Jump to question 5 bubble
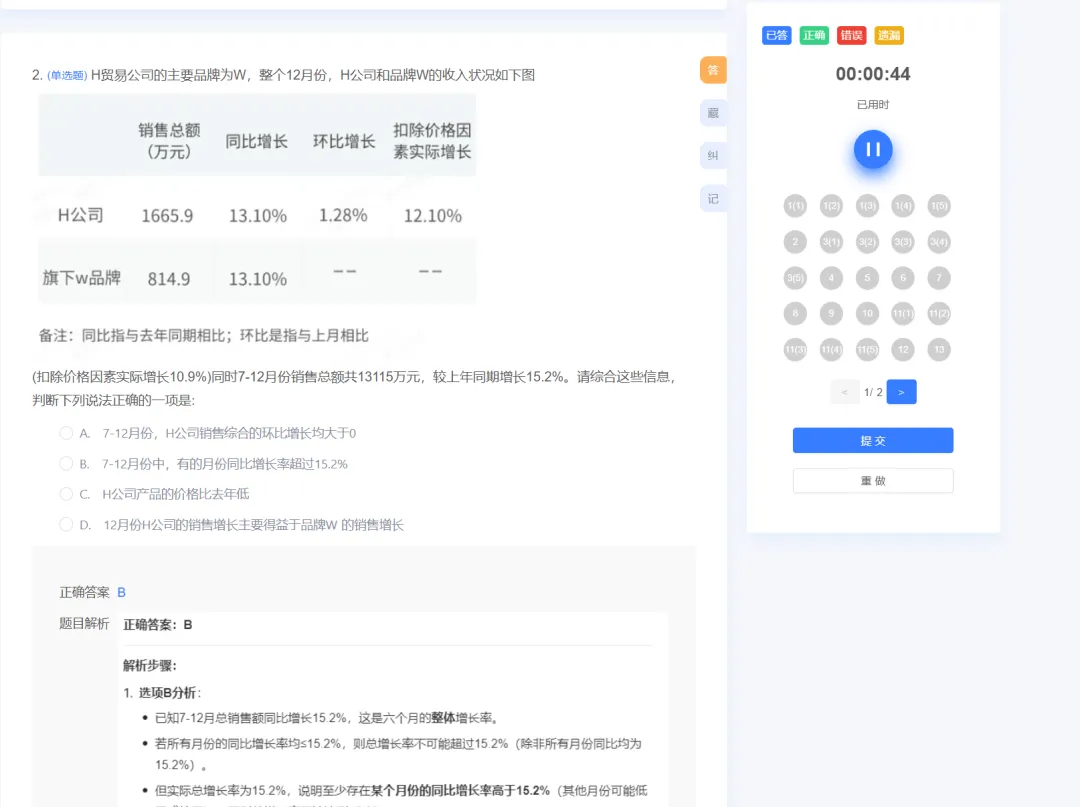Image resolution: width=1080 pixels, height=807 pixels. [x=867, y=277]
